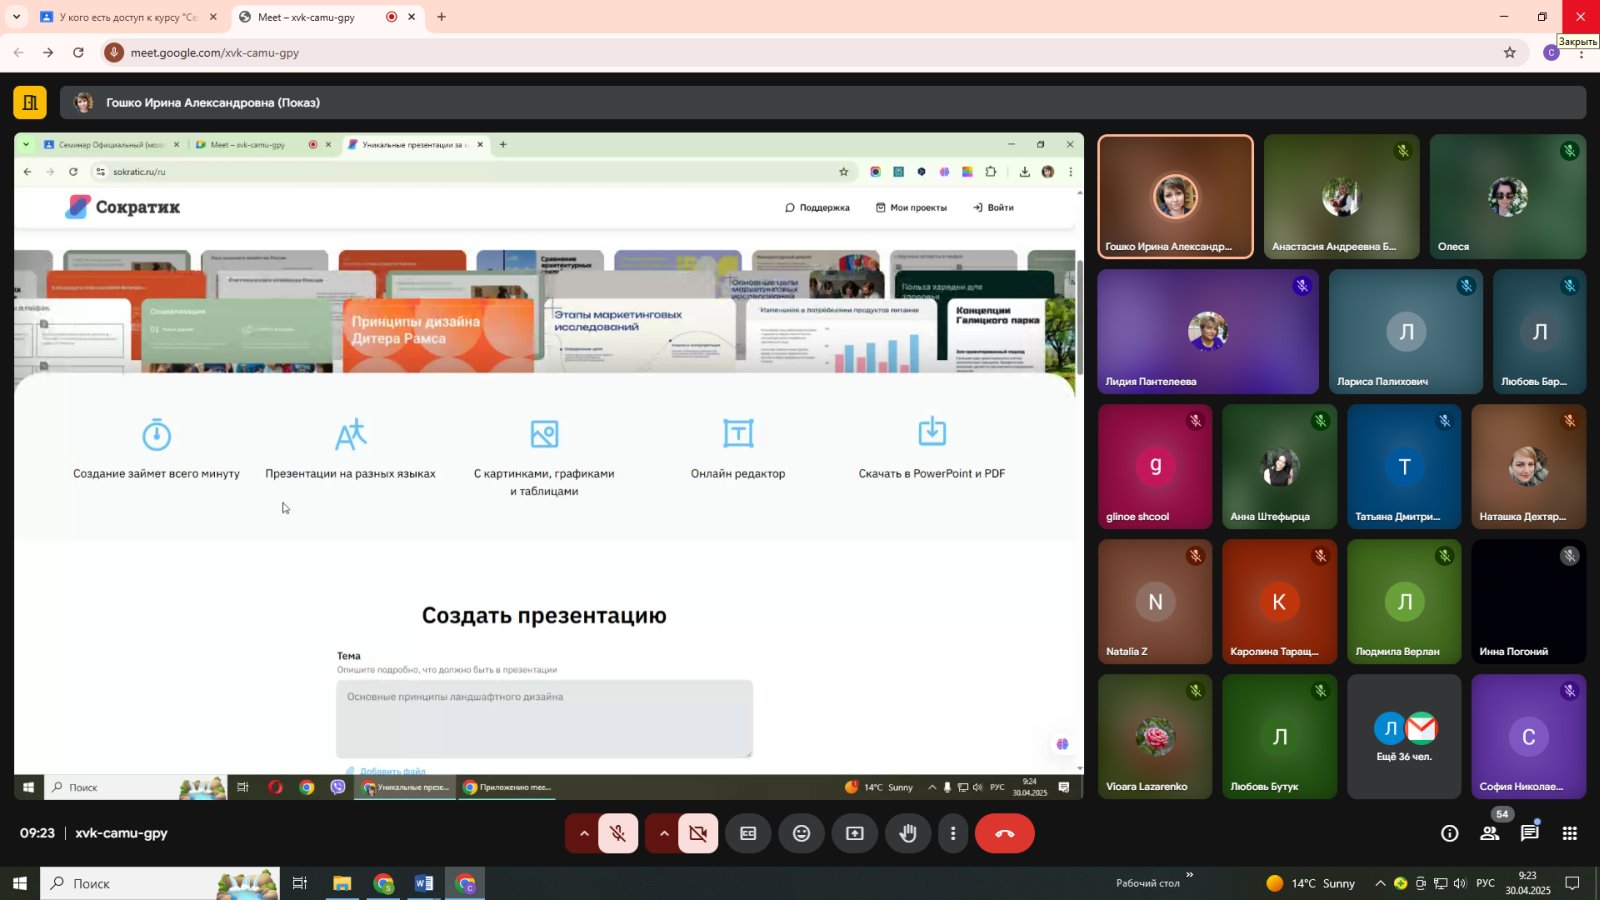Open the emoji reactions panel

point(801,833)
